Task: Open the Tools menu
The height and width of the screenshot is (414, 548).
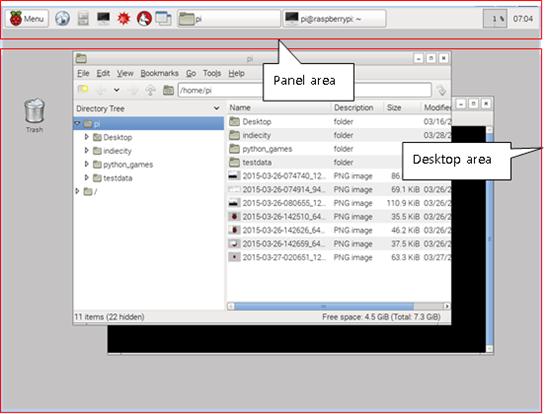Action: click(212, 73)
